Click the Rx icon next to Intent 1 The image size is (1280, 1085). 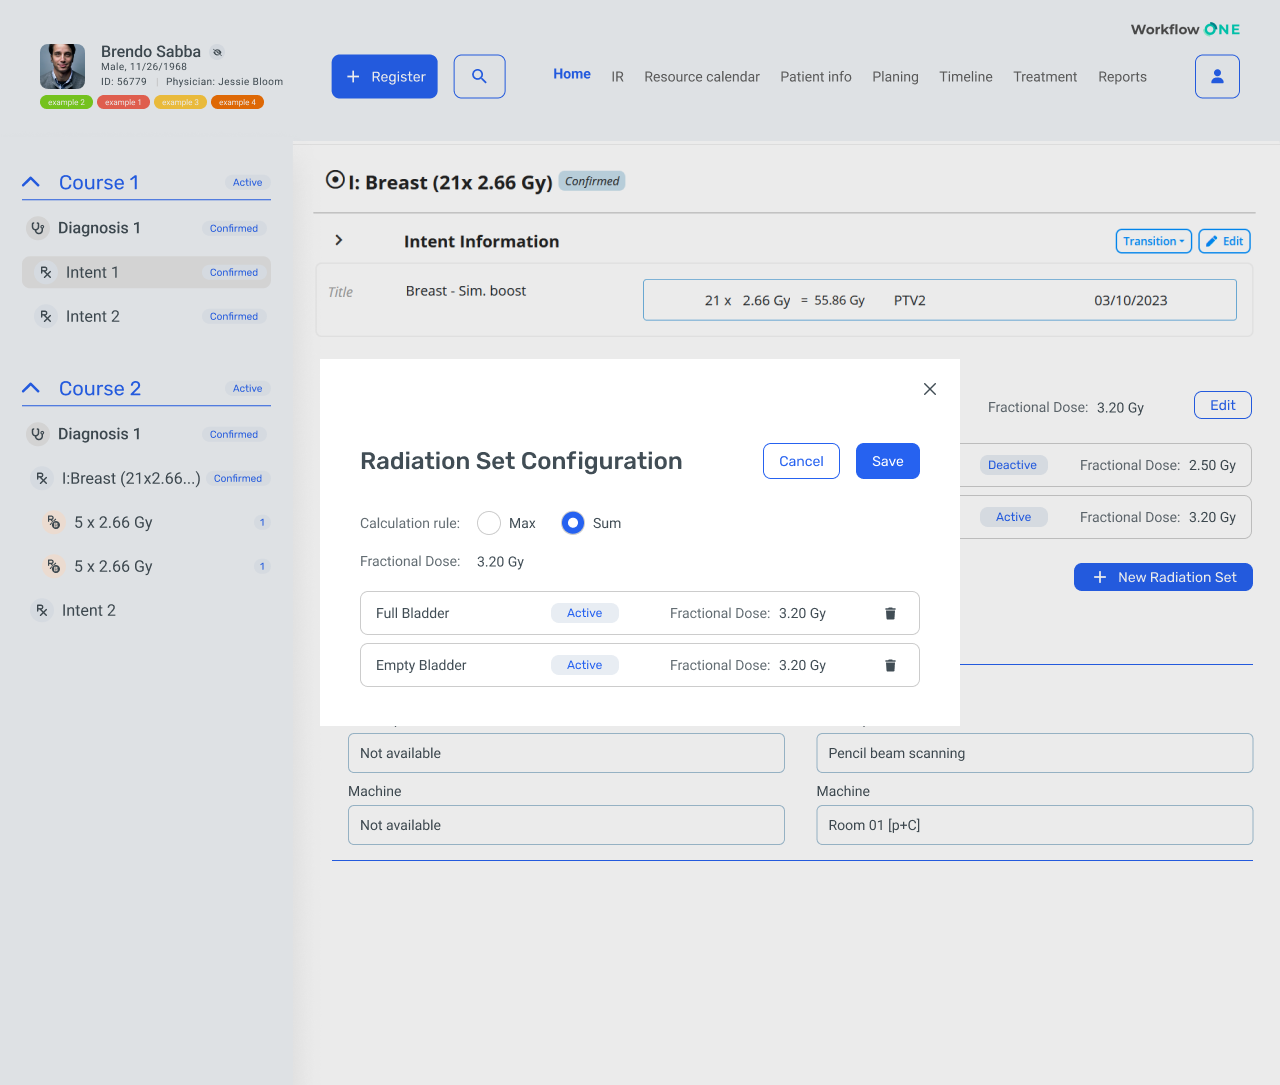pyautogui.click(x=46, y=272)
